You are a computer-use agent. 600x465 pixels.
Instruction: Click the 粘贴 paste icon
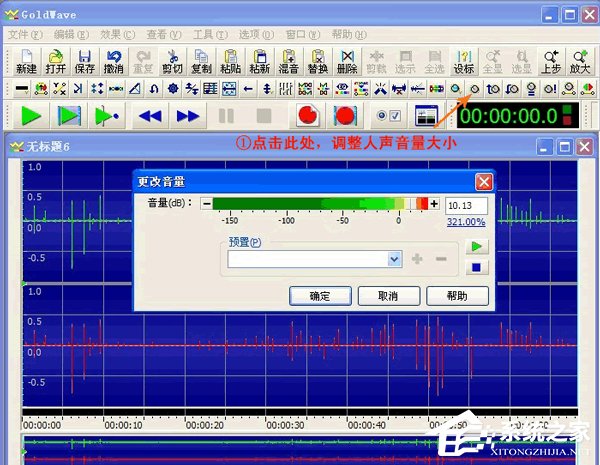click(x=230, y=62)
